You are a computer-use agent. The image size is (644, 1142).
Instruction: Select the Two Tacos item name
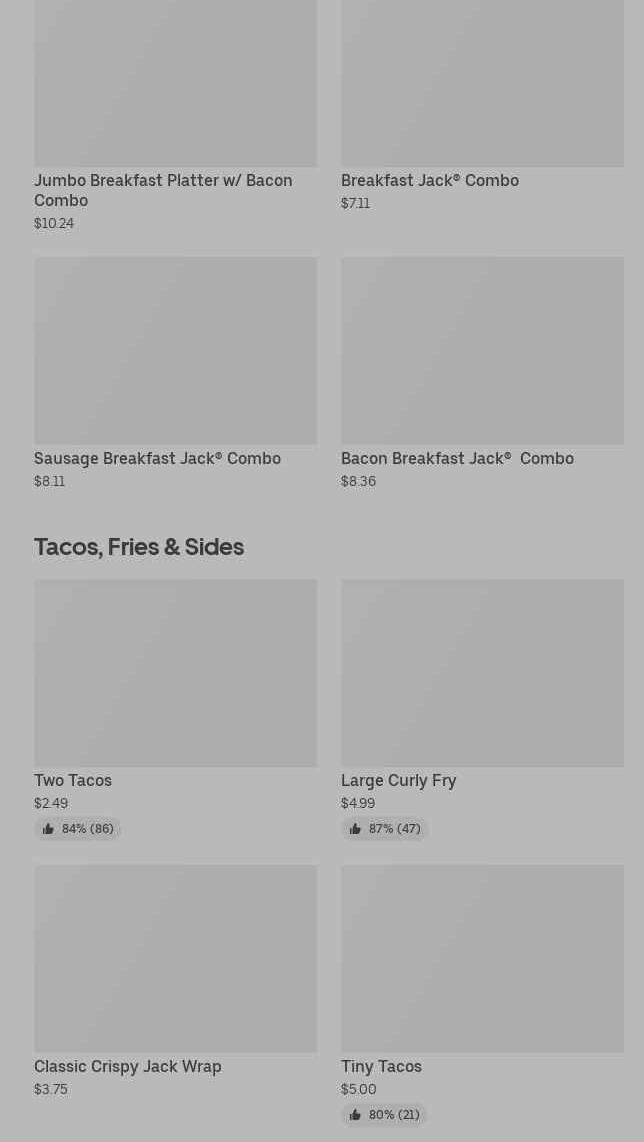point(73,781)
